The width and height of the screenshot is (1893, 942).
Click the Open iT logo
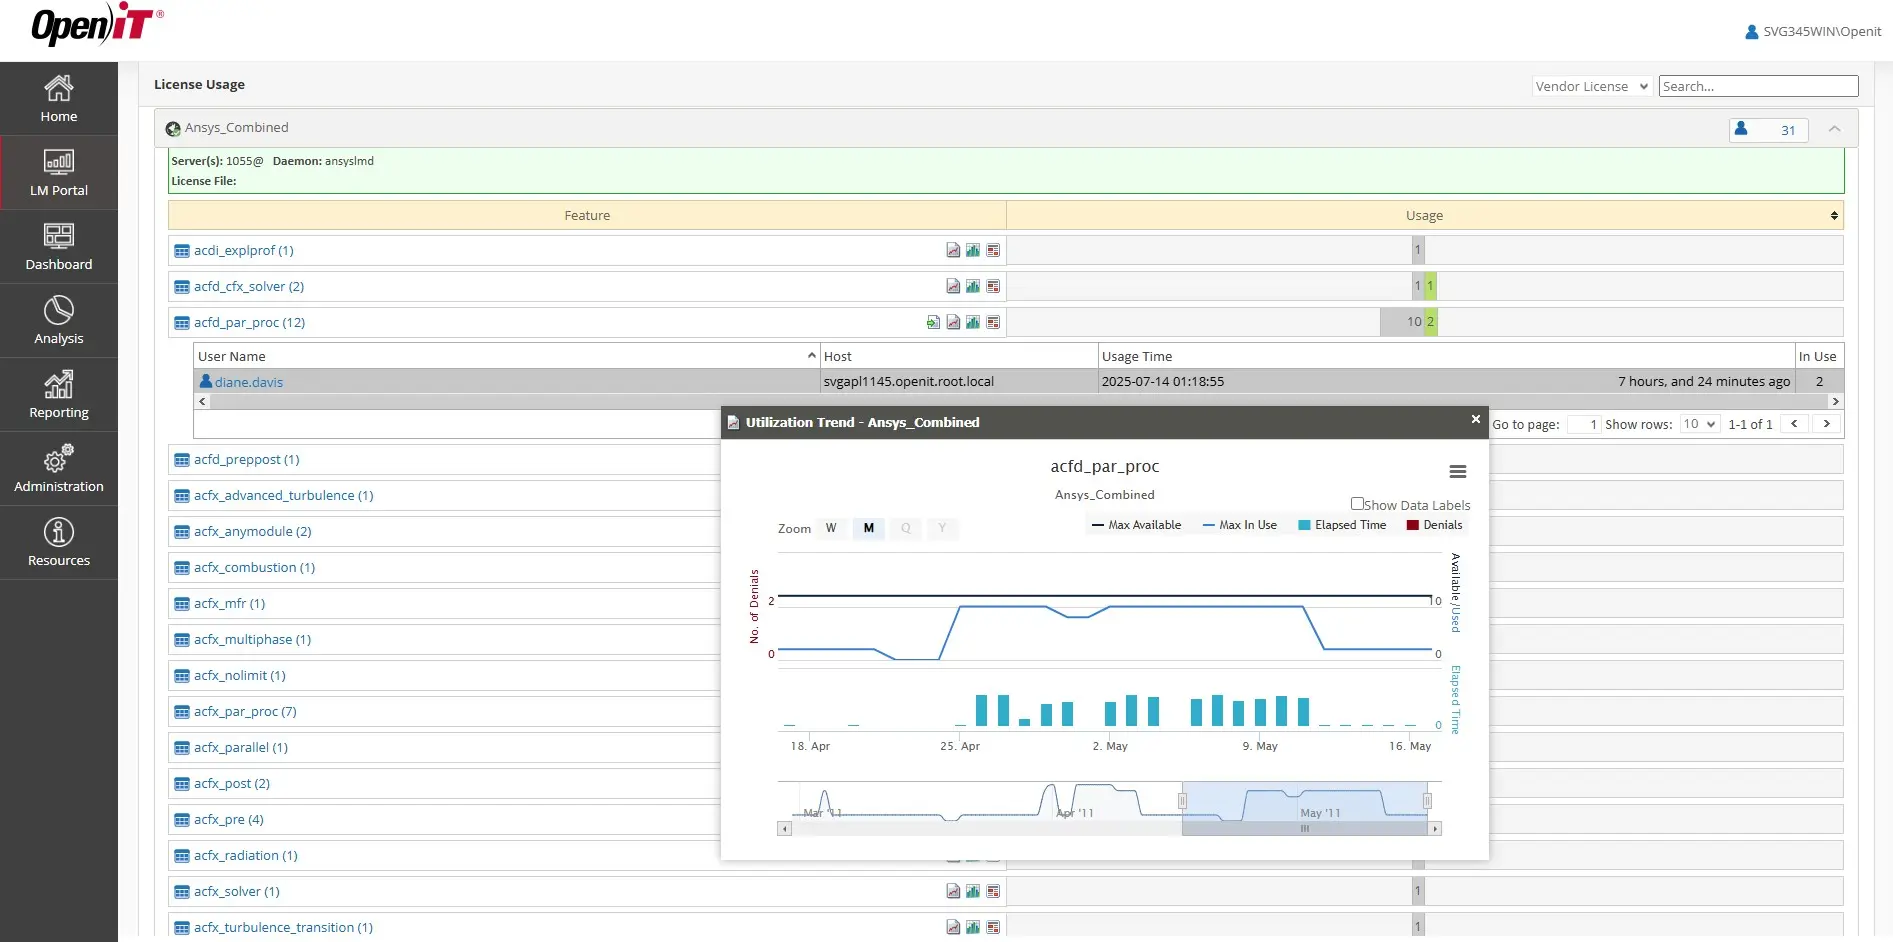click(97, 24)
